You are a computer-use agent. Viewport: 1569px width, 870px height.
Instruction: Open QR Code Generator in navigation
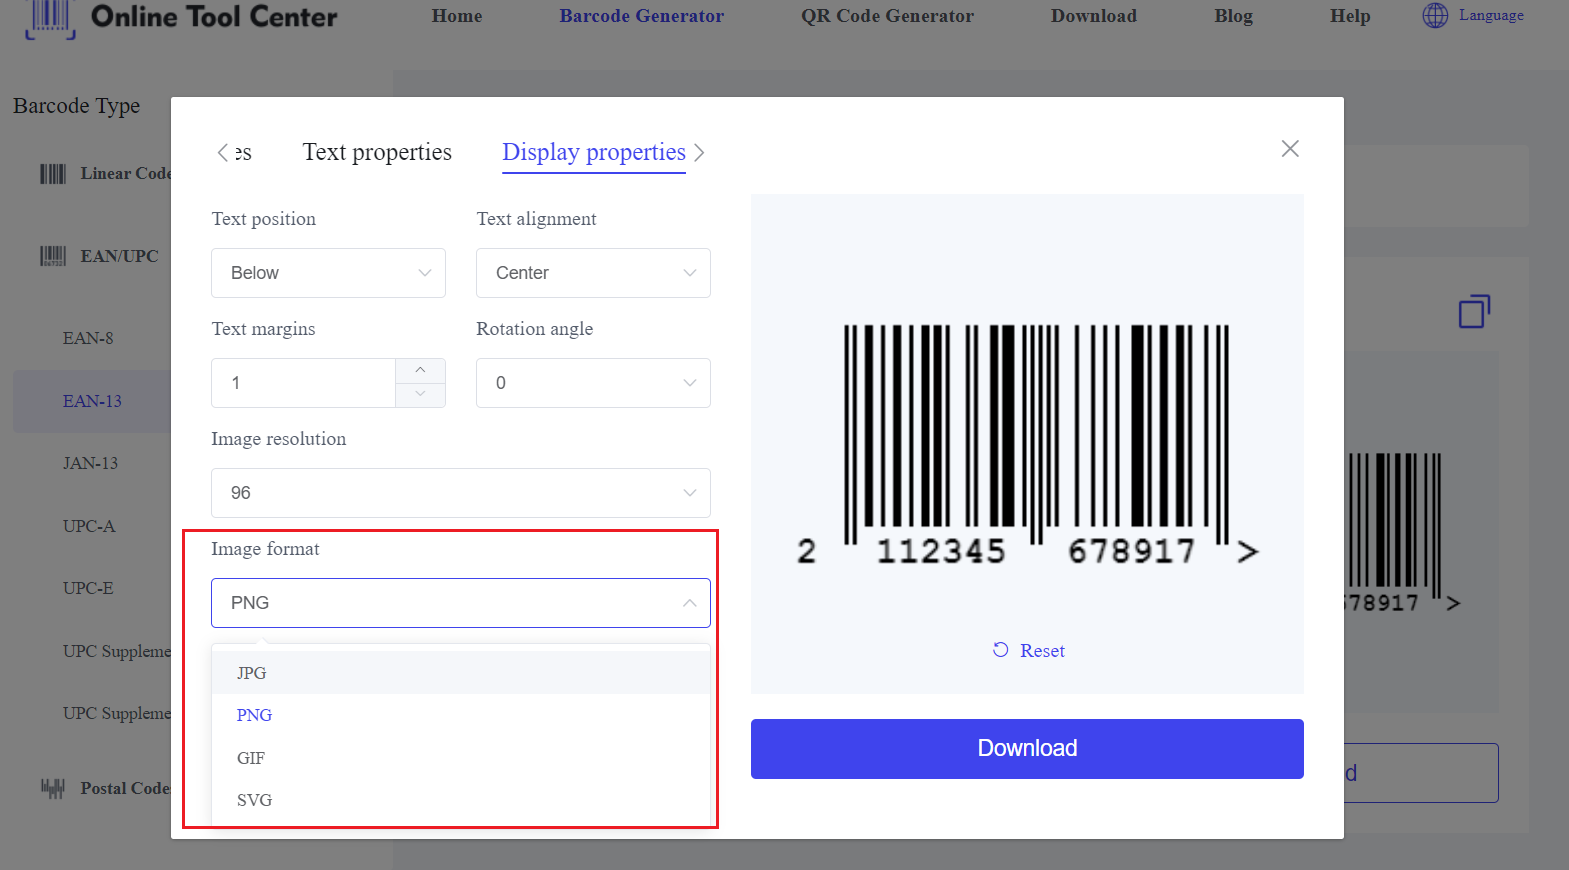(x=887, y=16)
